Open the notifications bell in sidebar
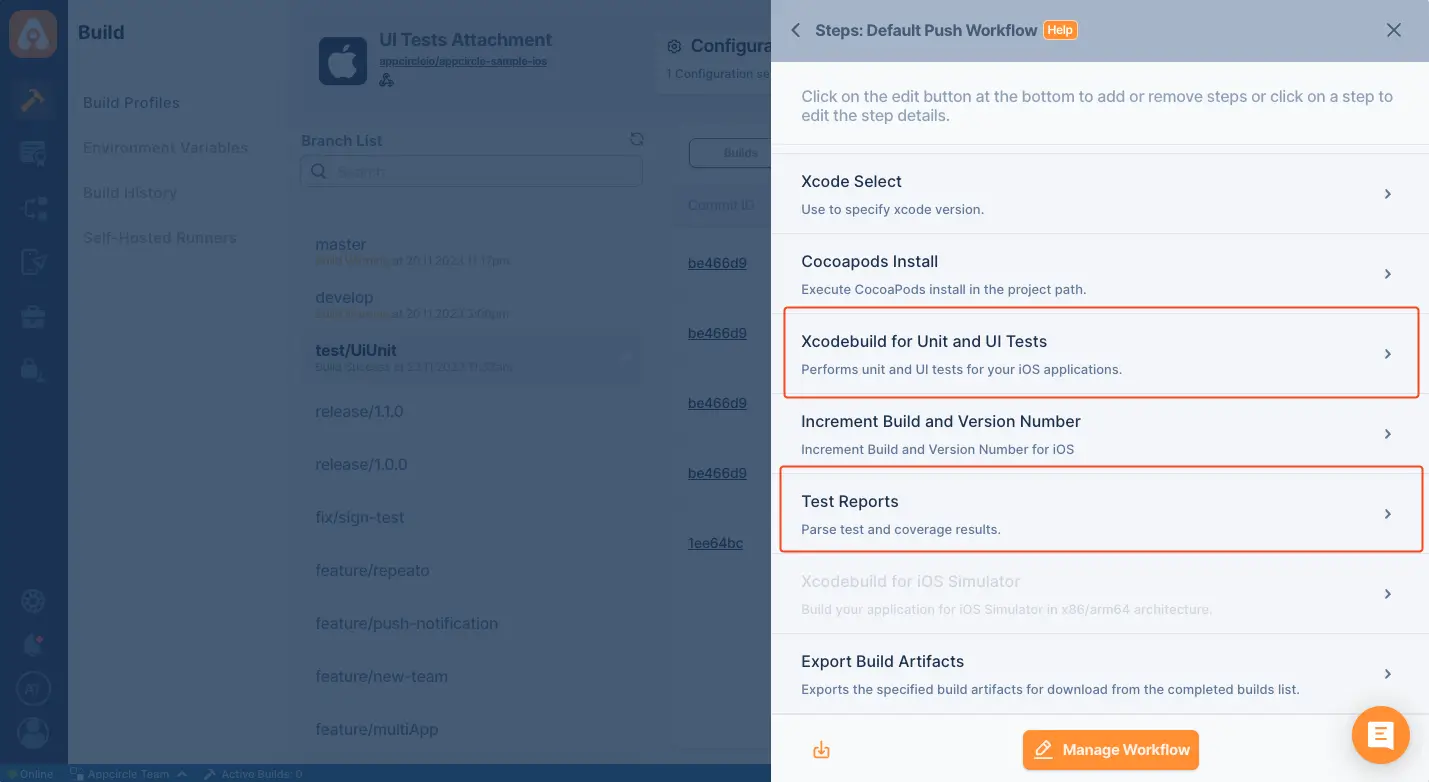The height and width of the screenshot is (782, 1429). 33,643
